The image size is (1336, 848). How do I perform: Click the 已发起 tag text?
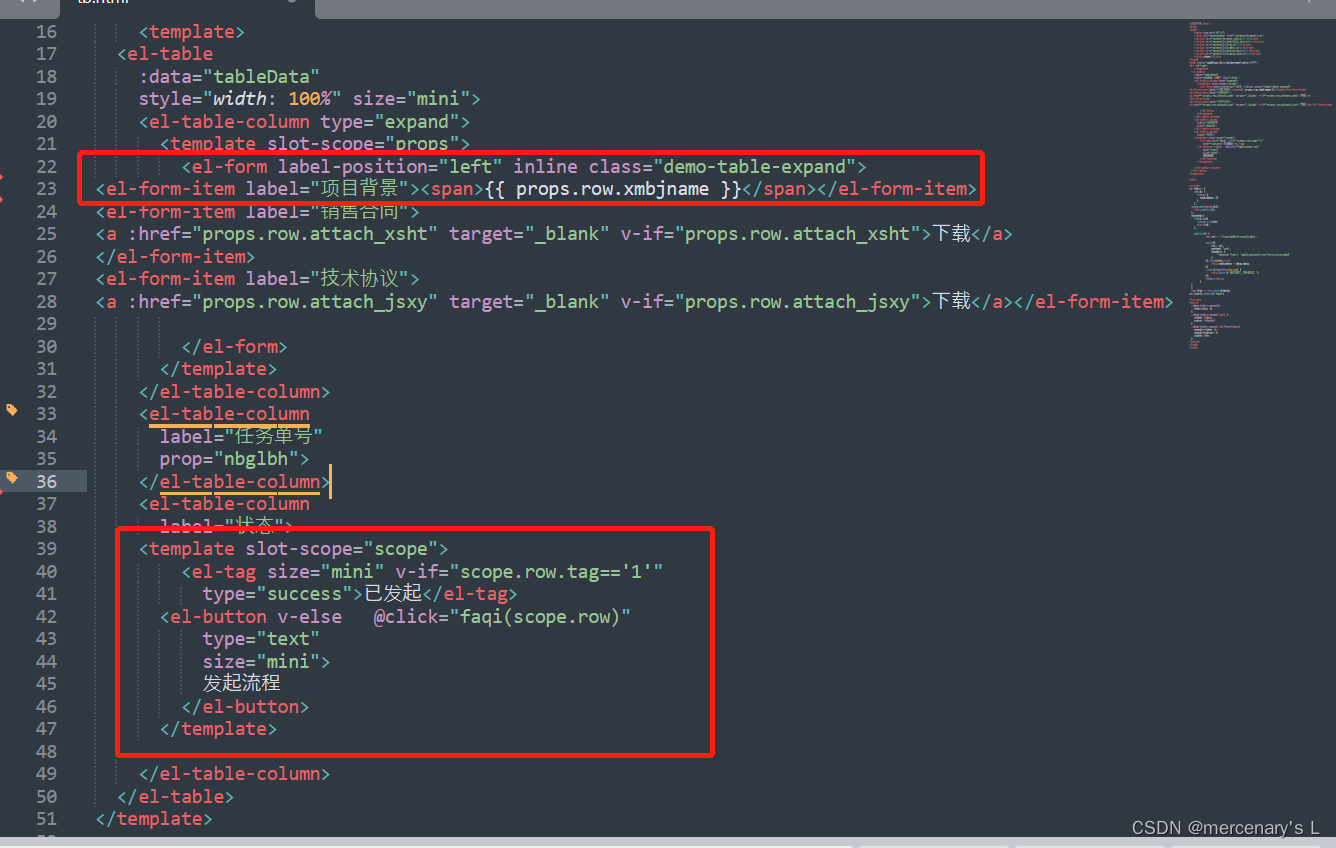(392, 594)
